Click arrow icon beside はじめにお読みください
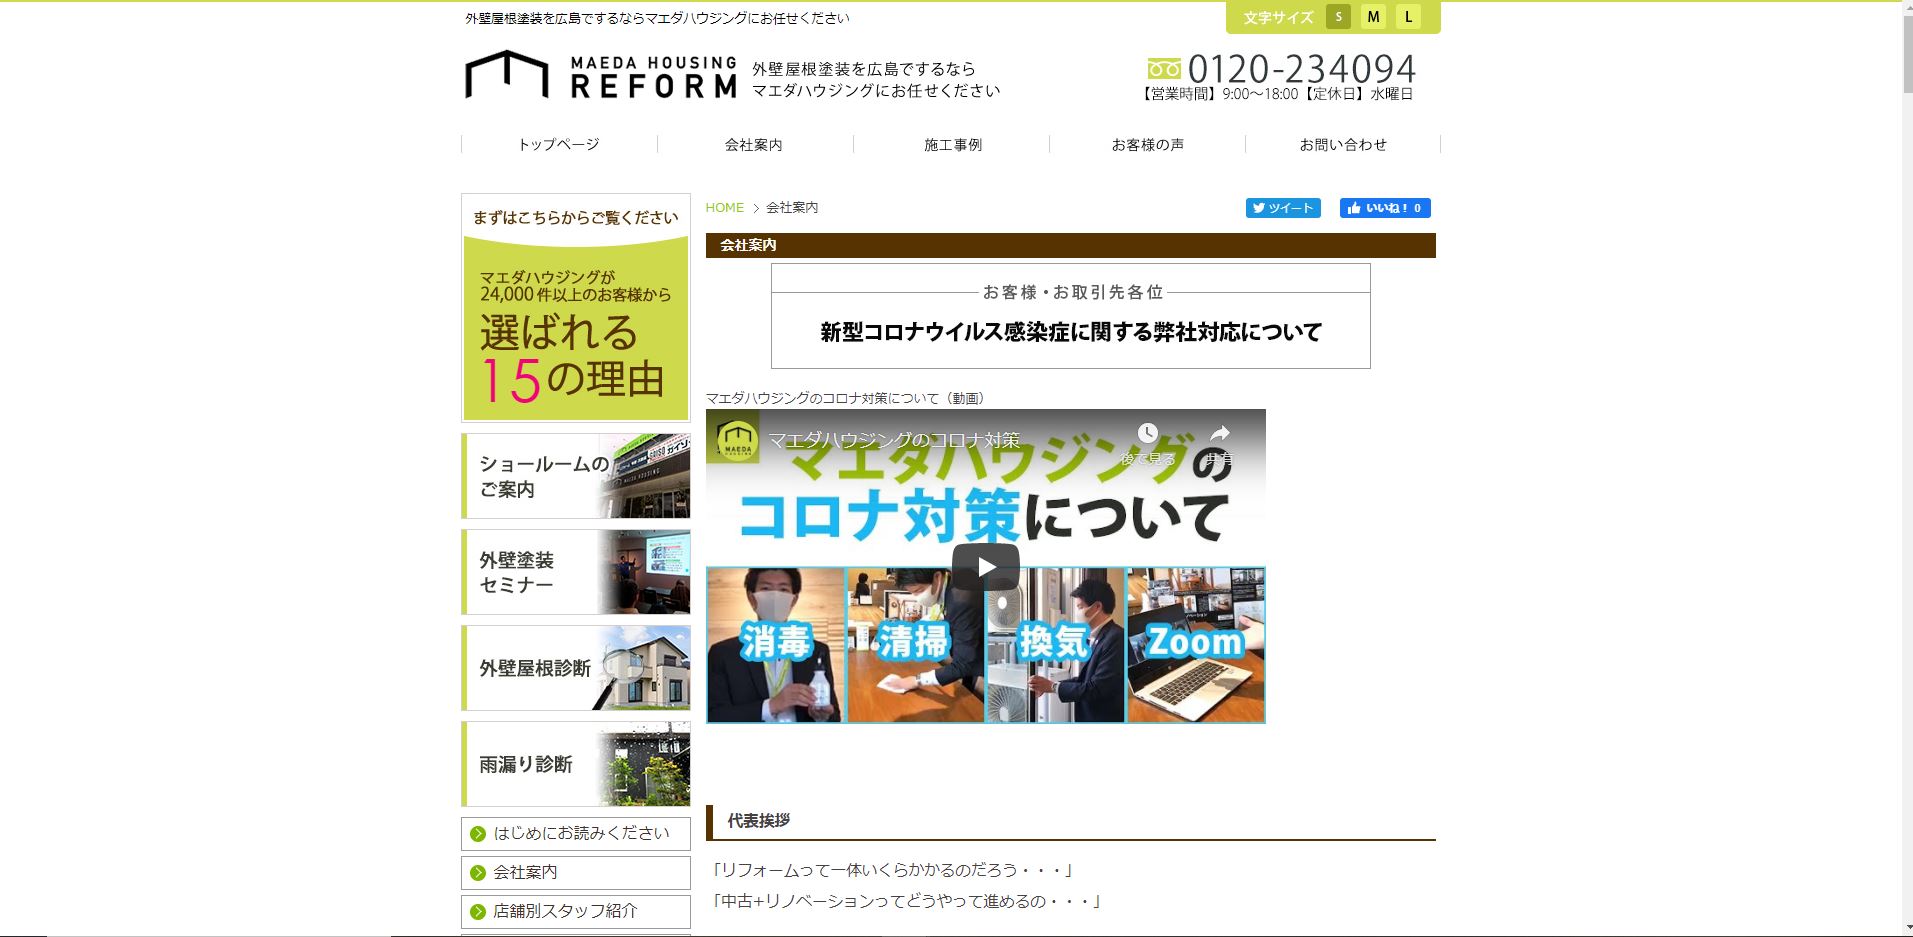The height and width of the screenshot is (937, 1913). click(478, 834)
